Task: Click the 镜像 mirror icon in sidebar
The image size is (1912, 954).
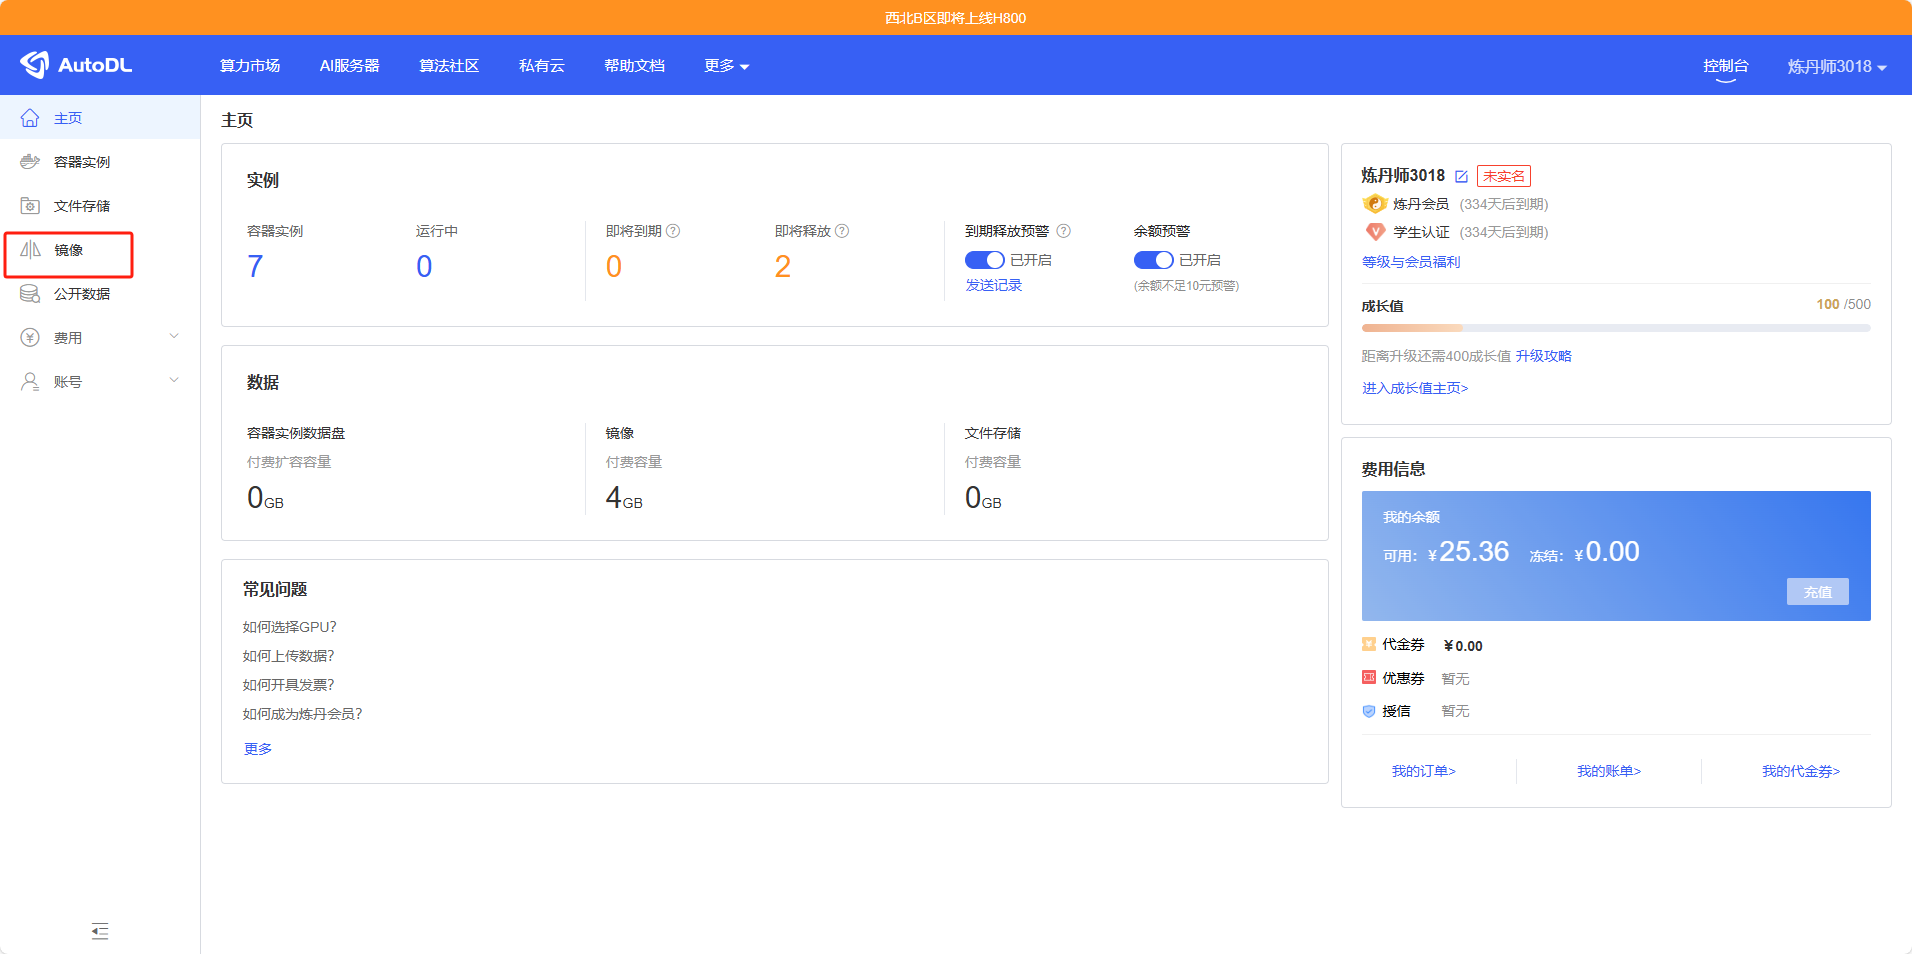Action: point(30,250)
